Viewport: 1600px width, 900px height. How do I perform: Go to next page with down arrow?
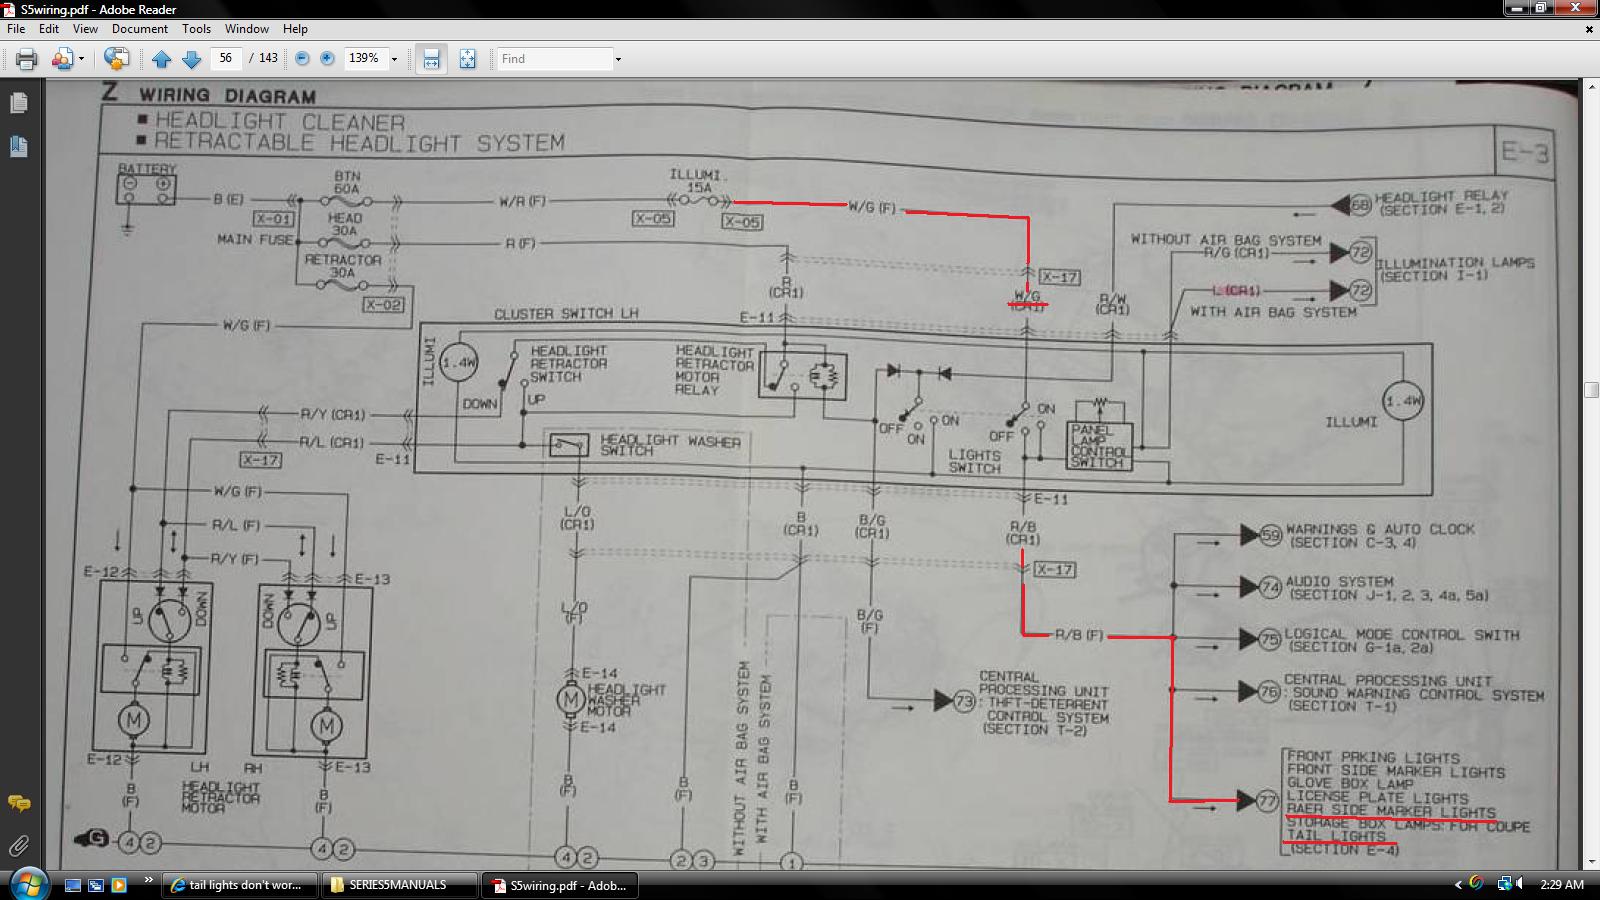192,59
